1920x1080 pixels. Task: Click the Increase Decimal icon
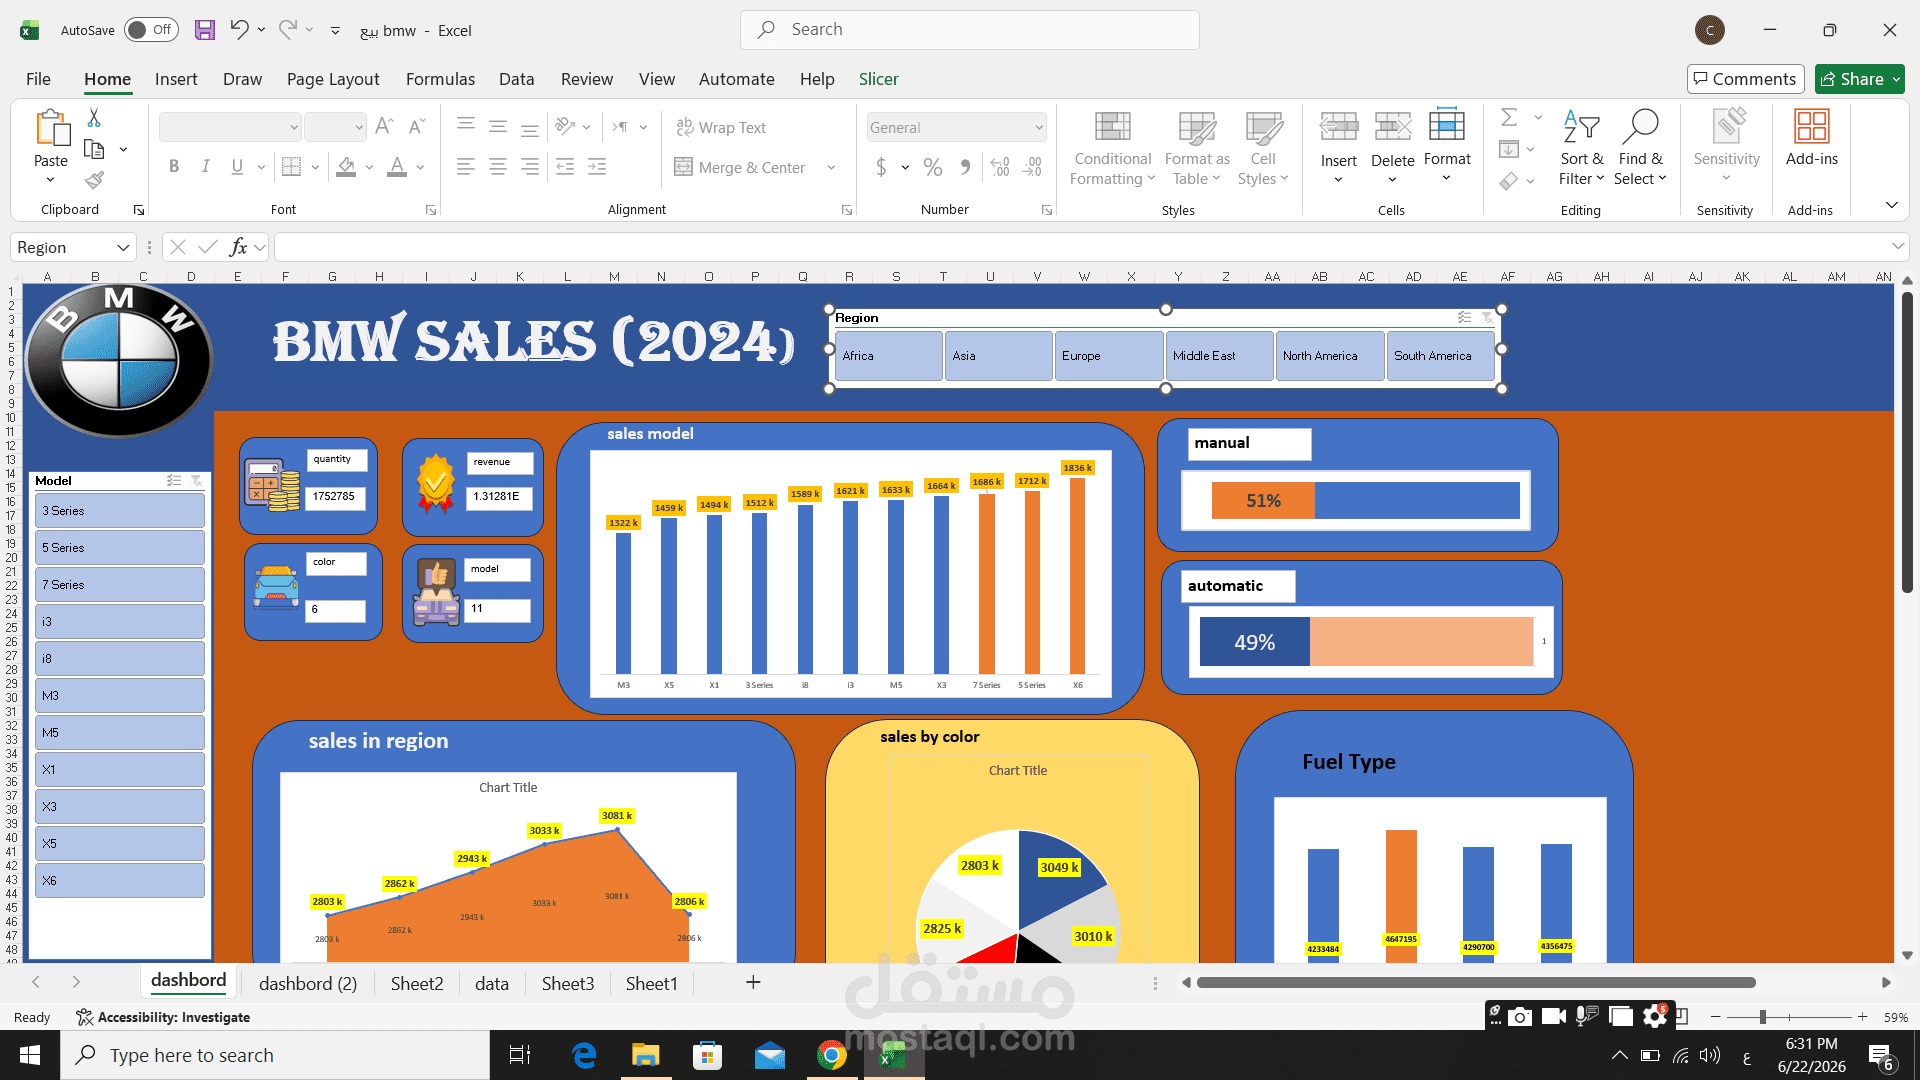point(1000,167)
